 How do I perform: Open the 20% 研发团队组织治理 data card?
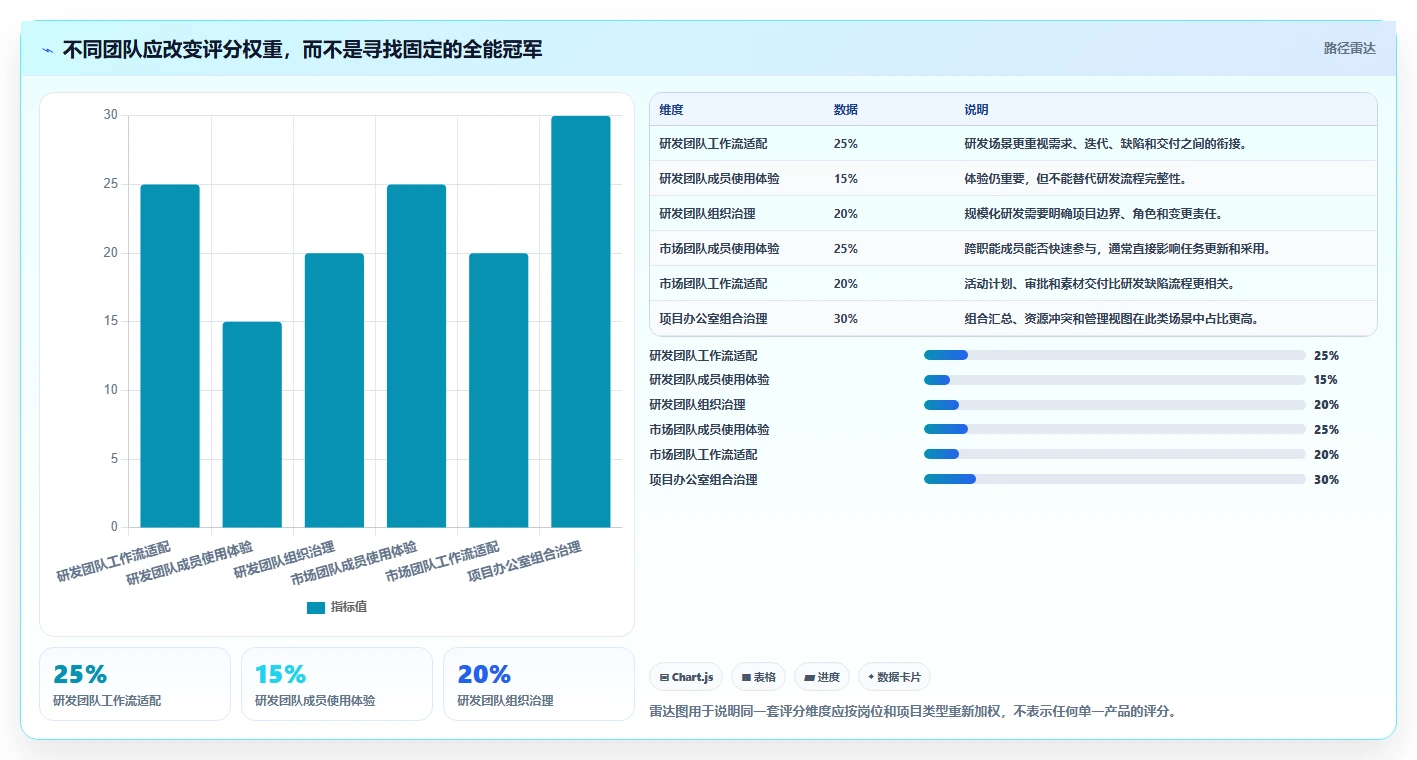pyautogui.click(x=539, y=684)
